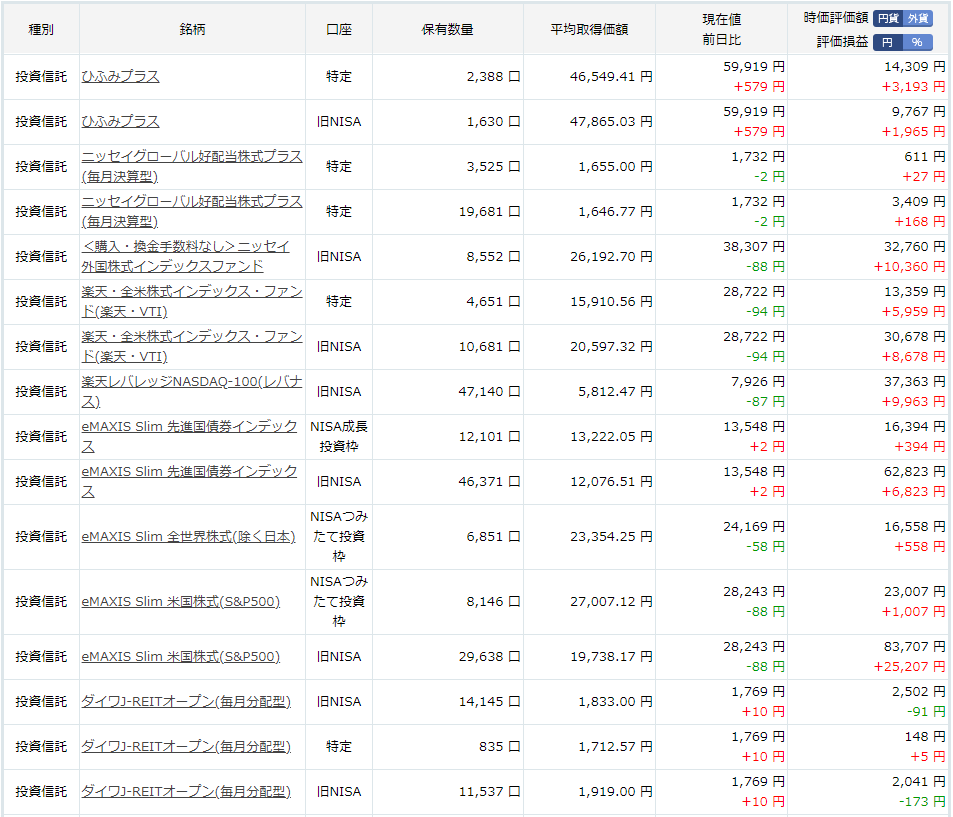953x817 pixels.
Task: Select valuation amount 62,823 円
Action: coord(915,472)
